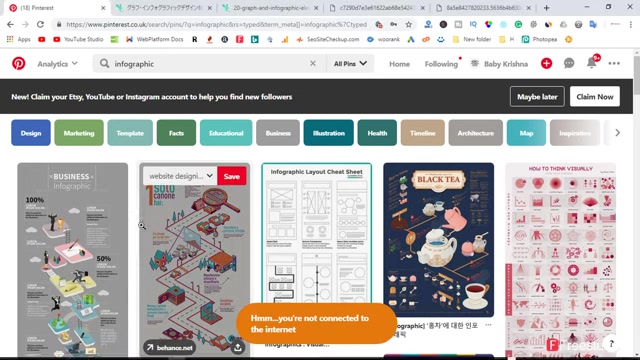Filter by the Illustration chip
This screenshot has height=360, width=640.
[x=329, y=133]
